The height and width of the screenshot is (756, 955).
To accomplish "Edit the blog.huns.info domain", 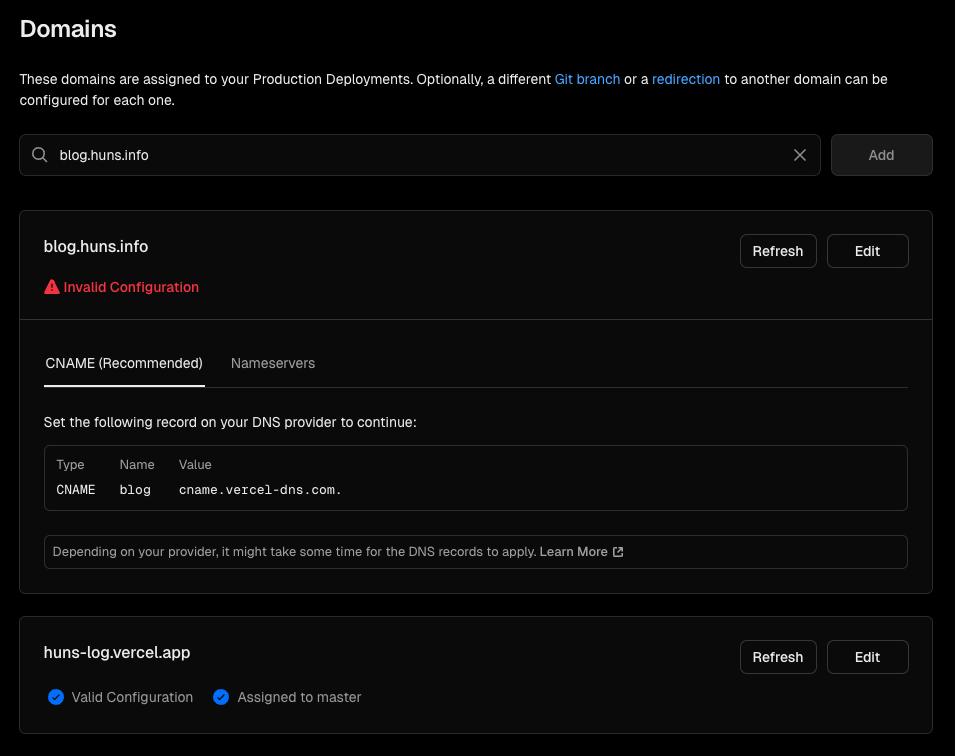I will (x=867, y=251).
